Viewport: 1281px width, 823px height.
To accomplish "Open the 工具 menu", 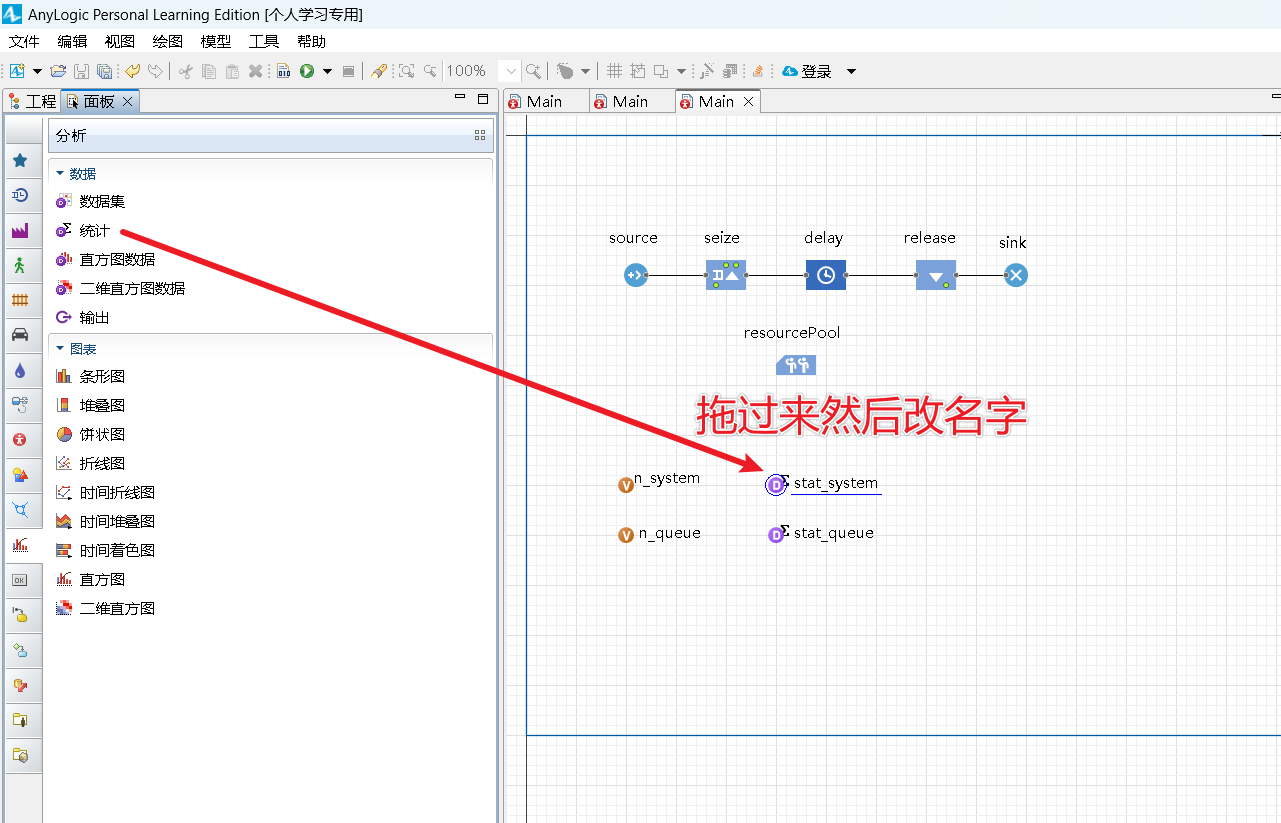I will coord(264,41).
